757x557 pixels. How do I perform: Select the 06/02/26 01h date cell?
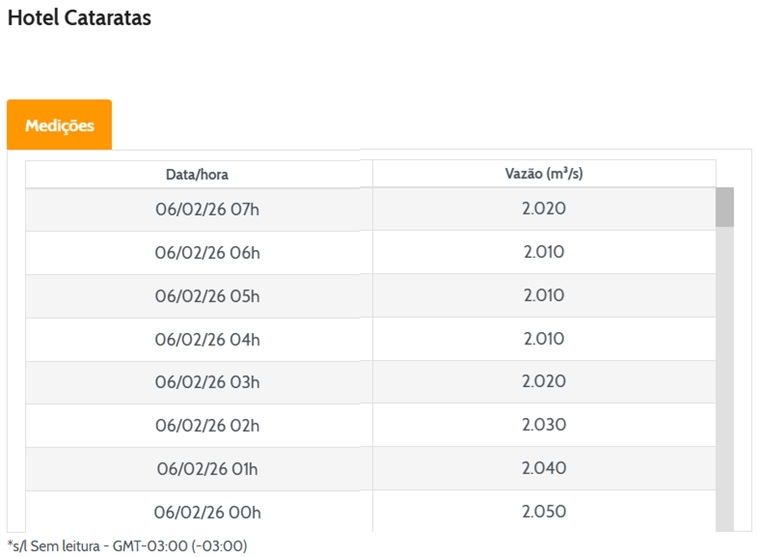pos(207,469)
